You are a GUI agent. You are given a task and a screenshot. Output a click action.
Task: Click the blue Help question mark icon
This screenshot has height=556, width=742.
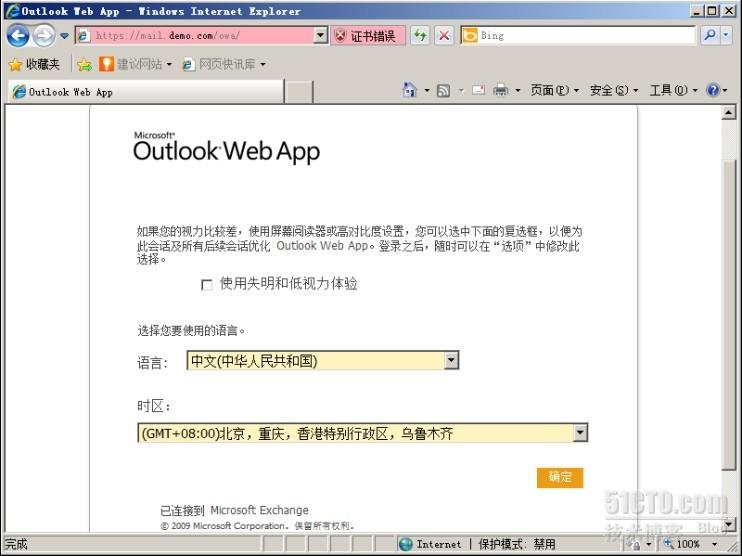[x=713, y=90]
